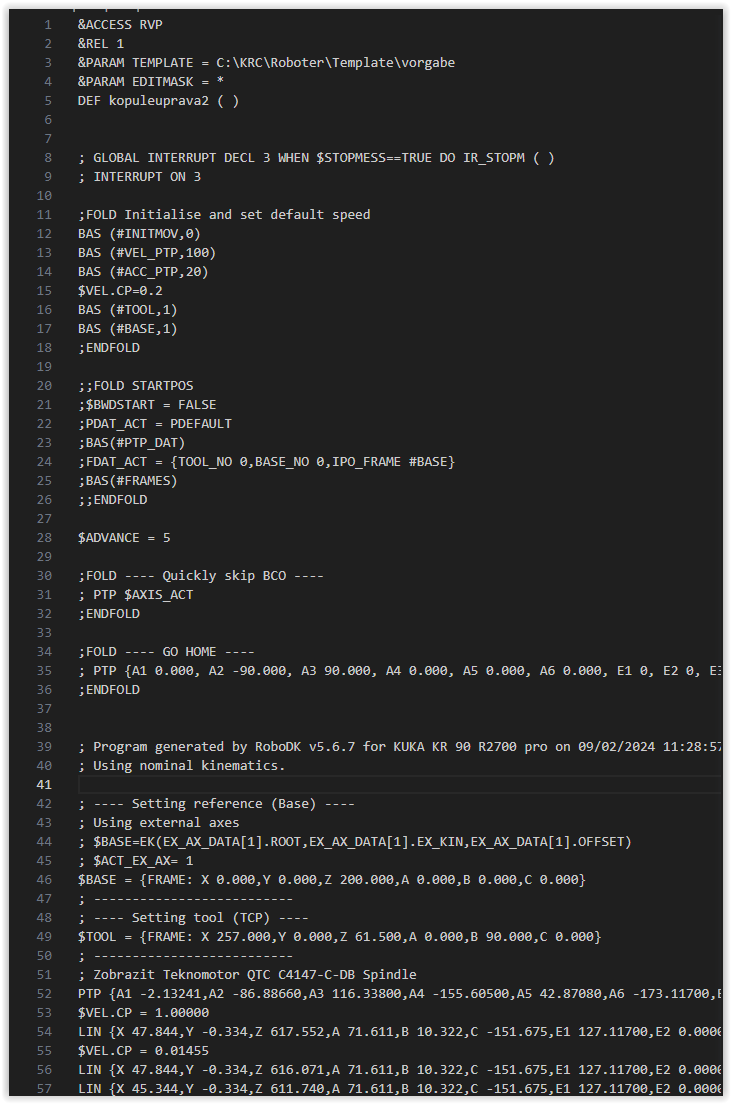Click the DEF kopuleuprava2 declaration text

(158, 101)
